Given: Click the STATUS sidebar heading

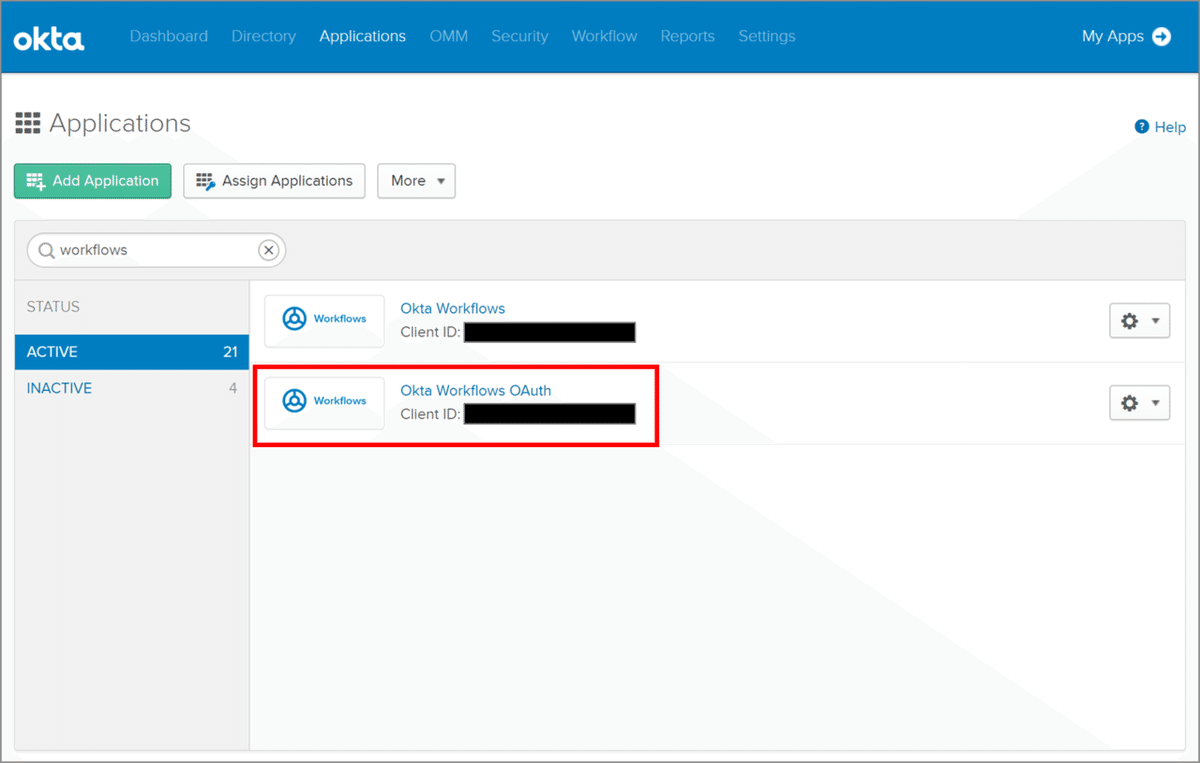Looking at the screenshot, I should pos(53,307).
